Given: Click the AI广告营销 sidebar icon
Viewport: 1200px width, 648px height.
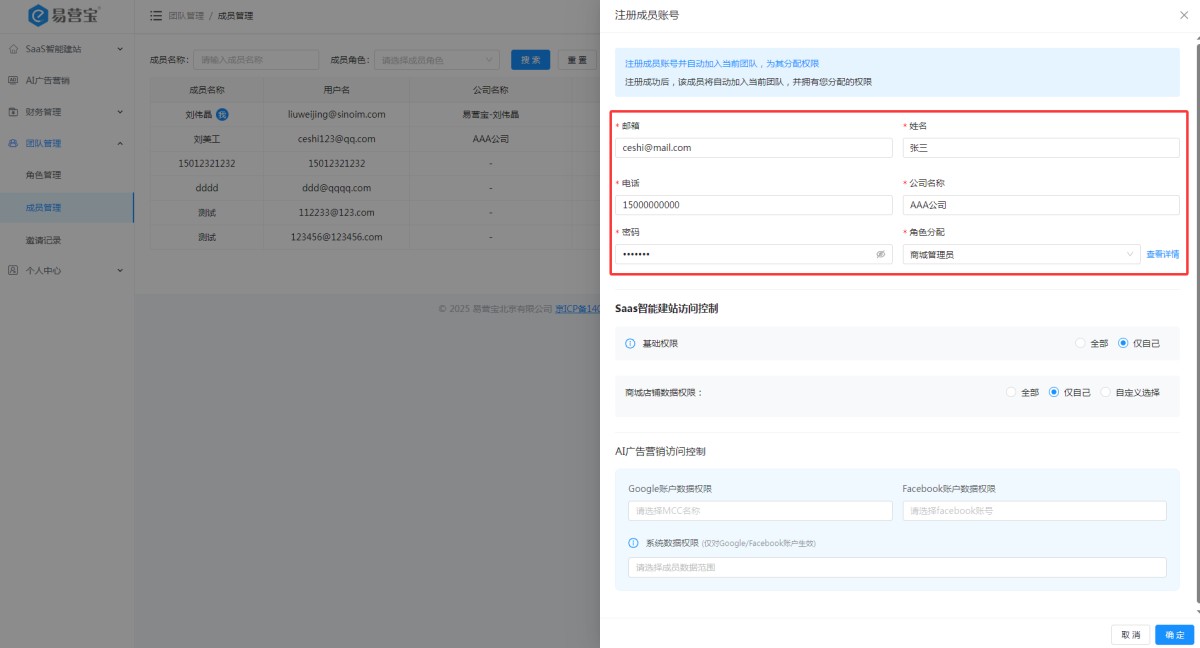Looking at the screenshot, I should point(13,80).
